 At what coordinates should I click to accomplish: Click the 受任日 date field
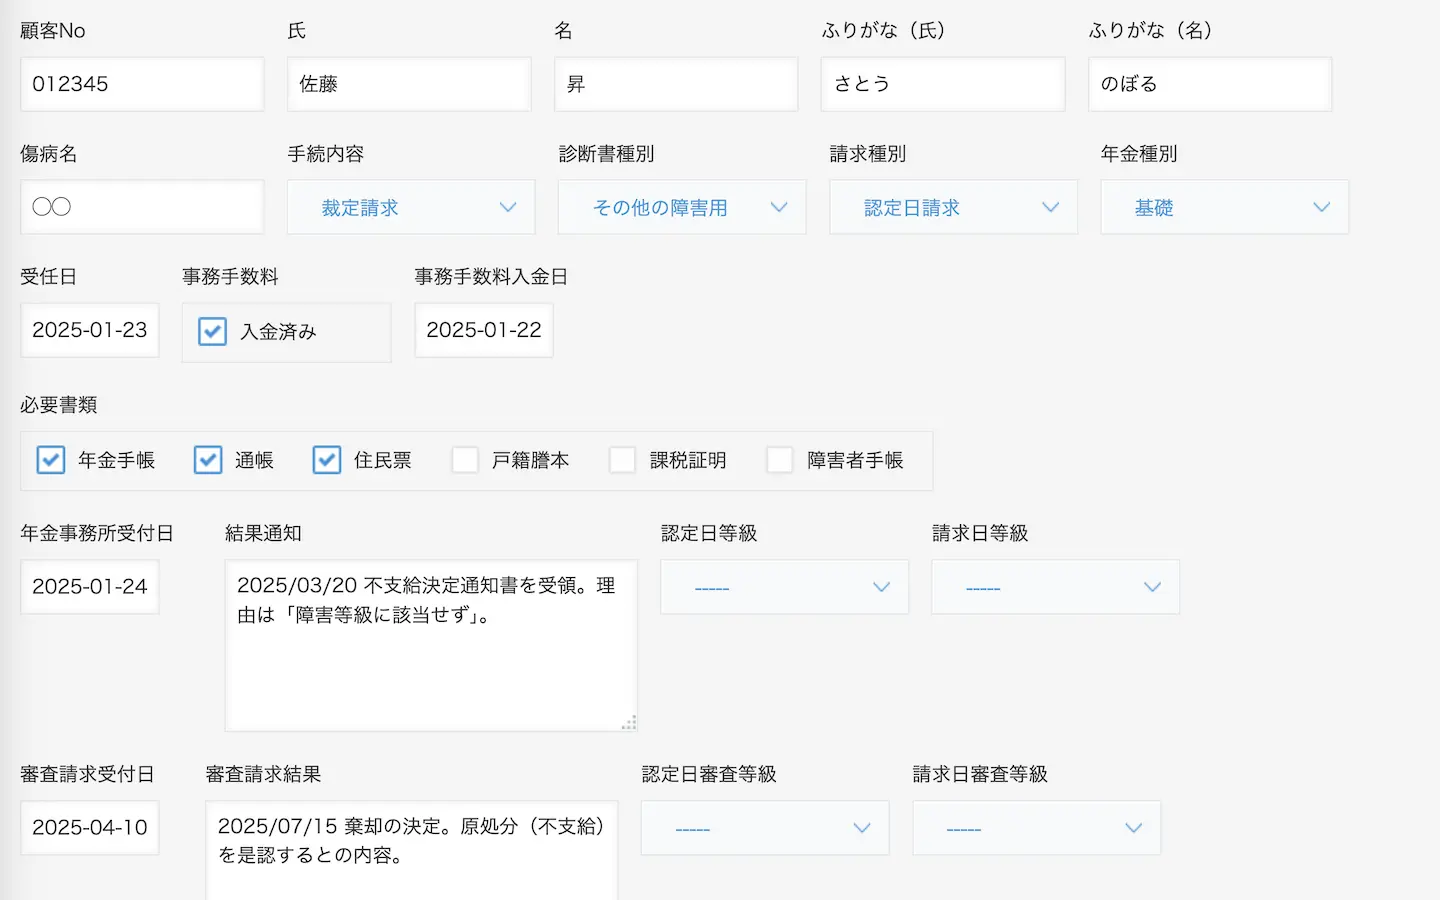pos(90,330)
